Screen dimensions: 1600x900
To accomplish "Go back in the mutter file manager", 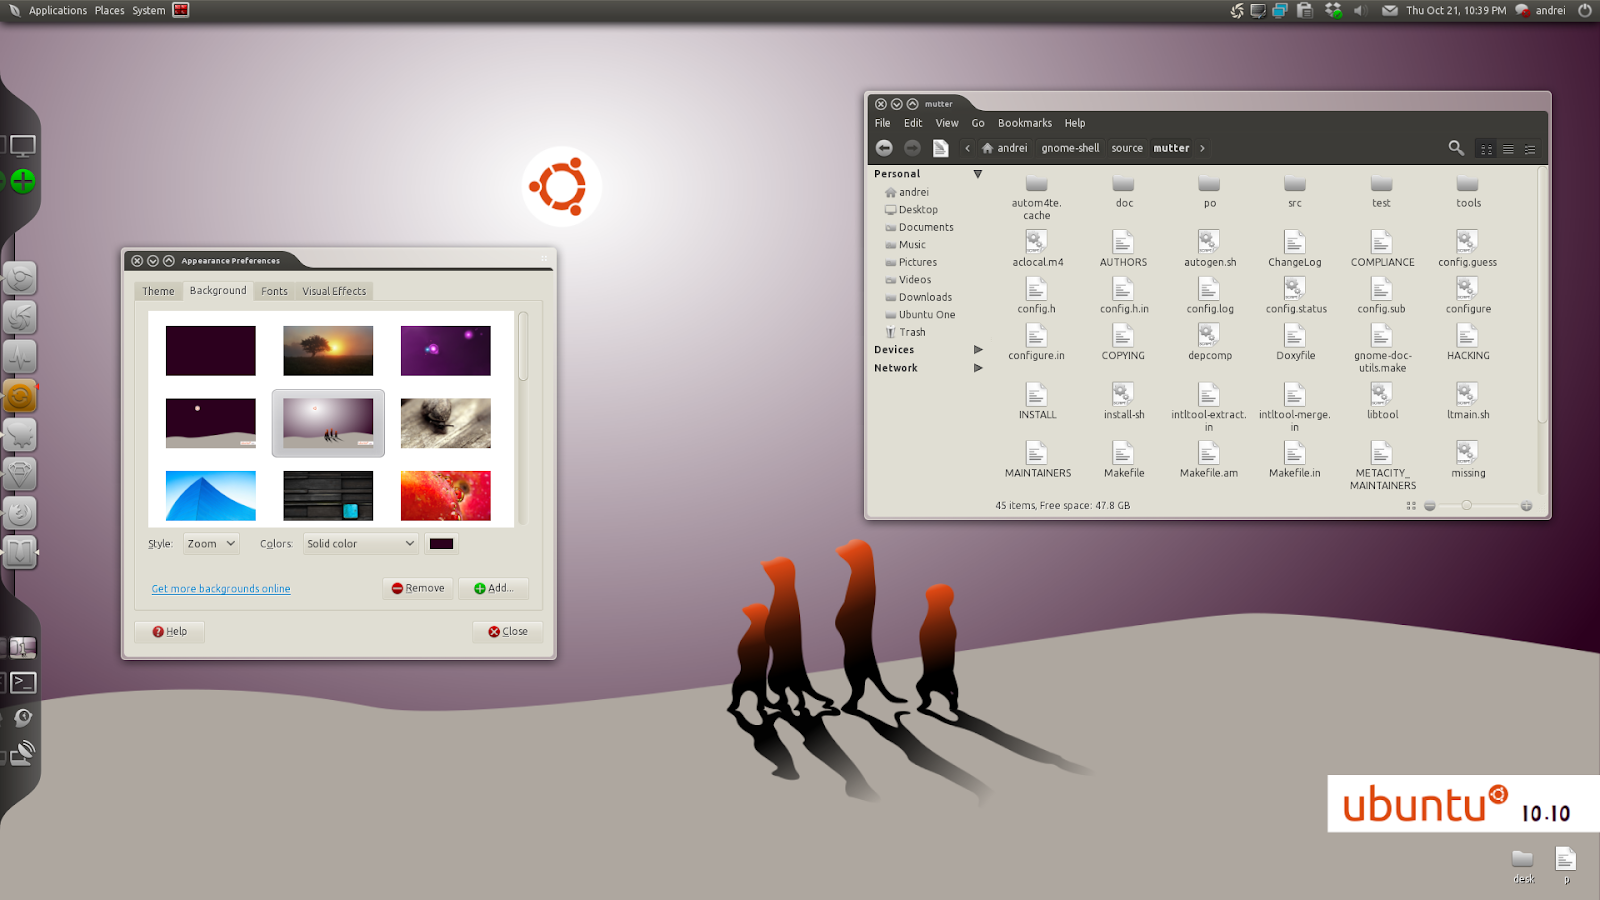I will (884, 148).
